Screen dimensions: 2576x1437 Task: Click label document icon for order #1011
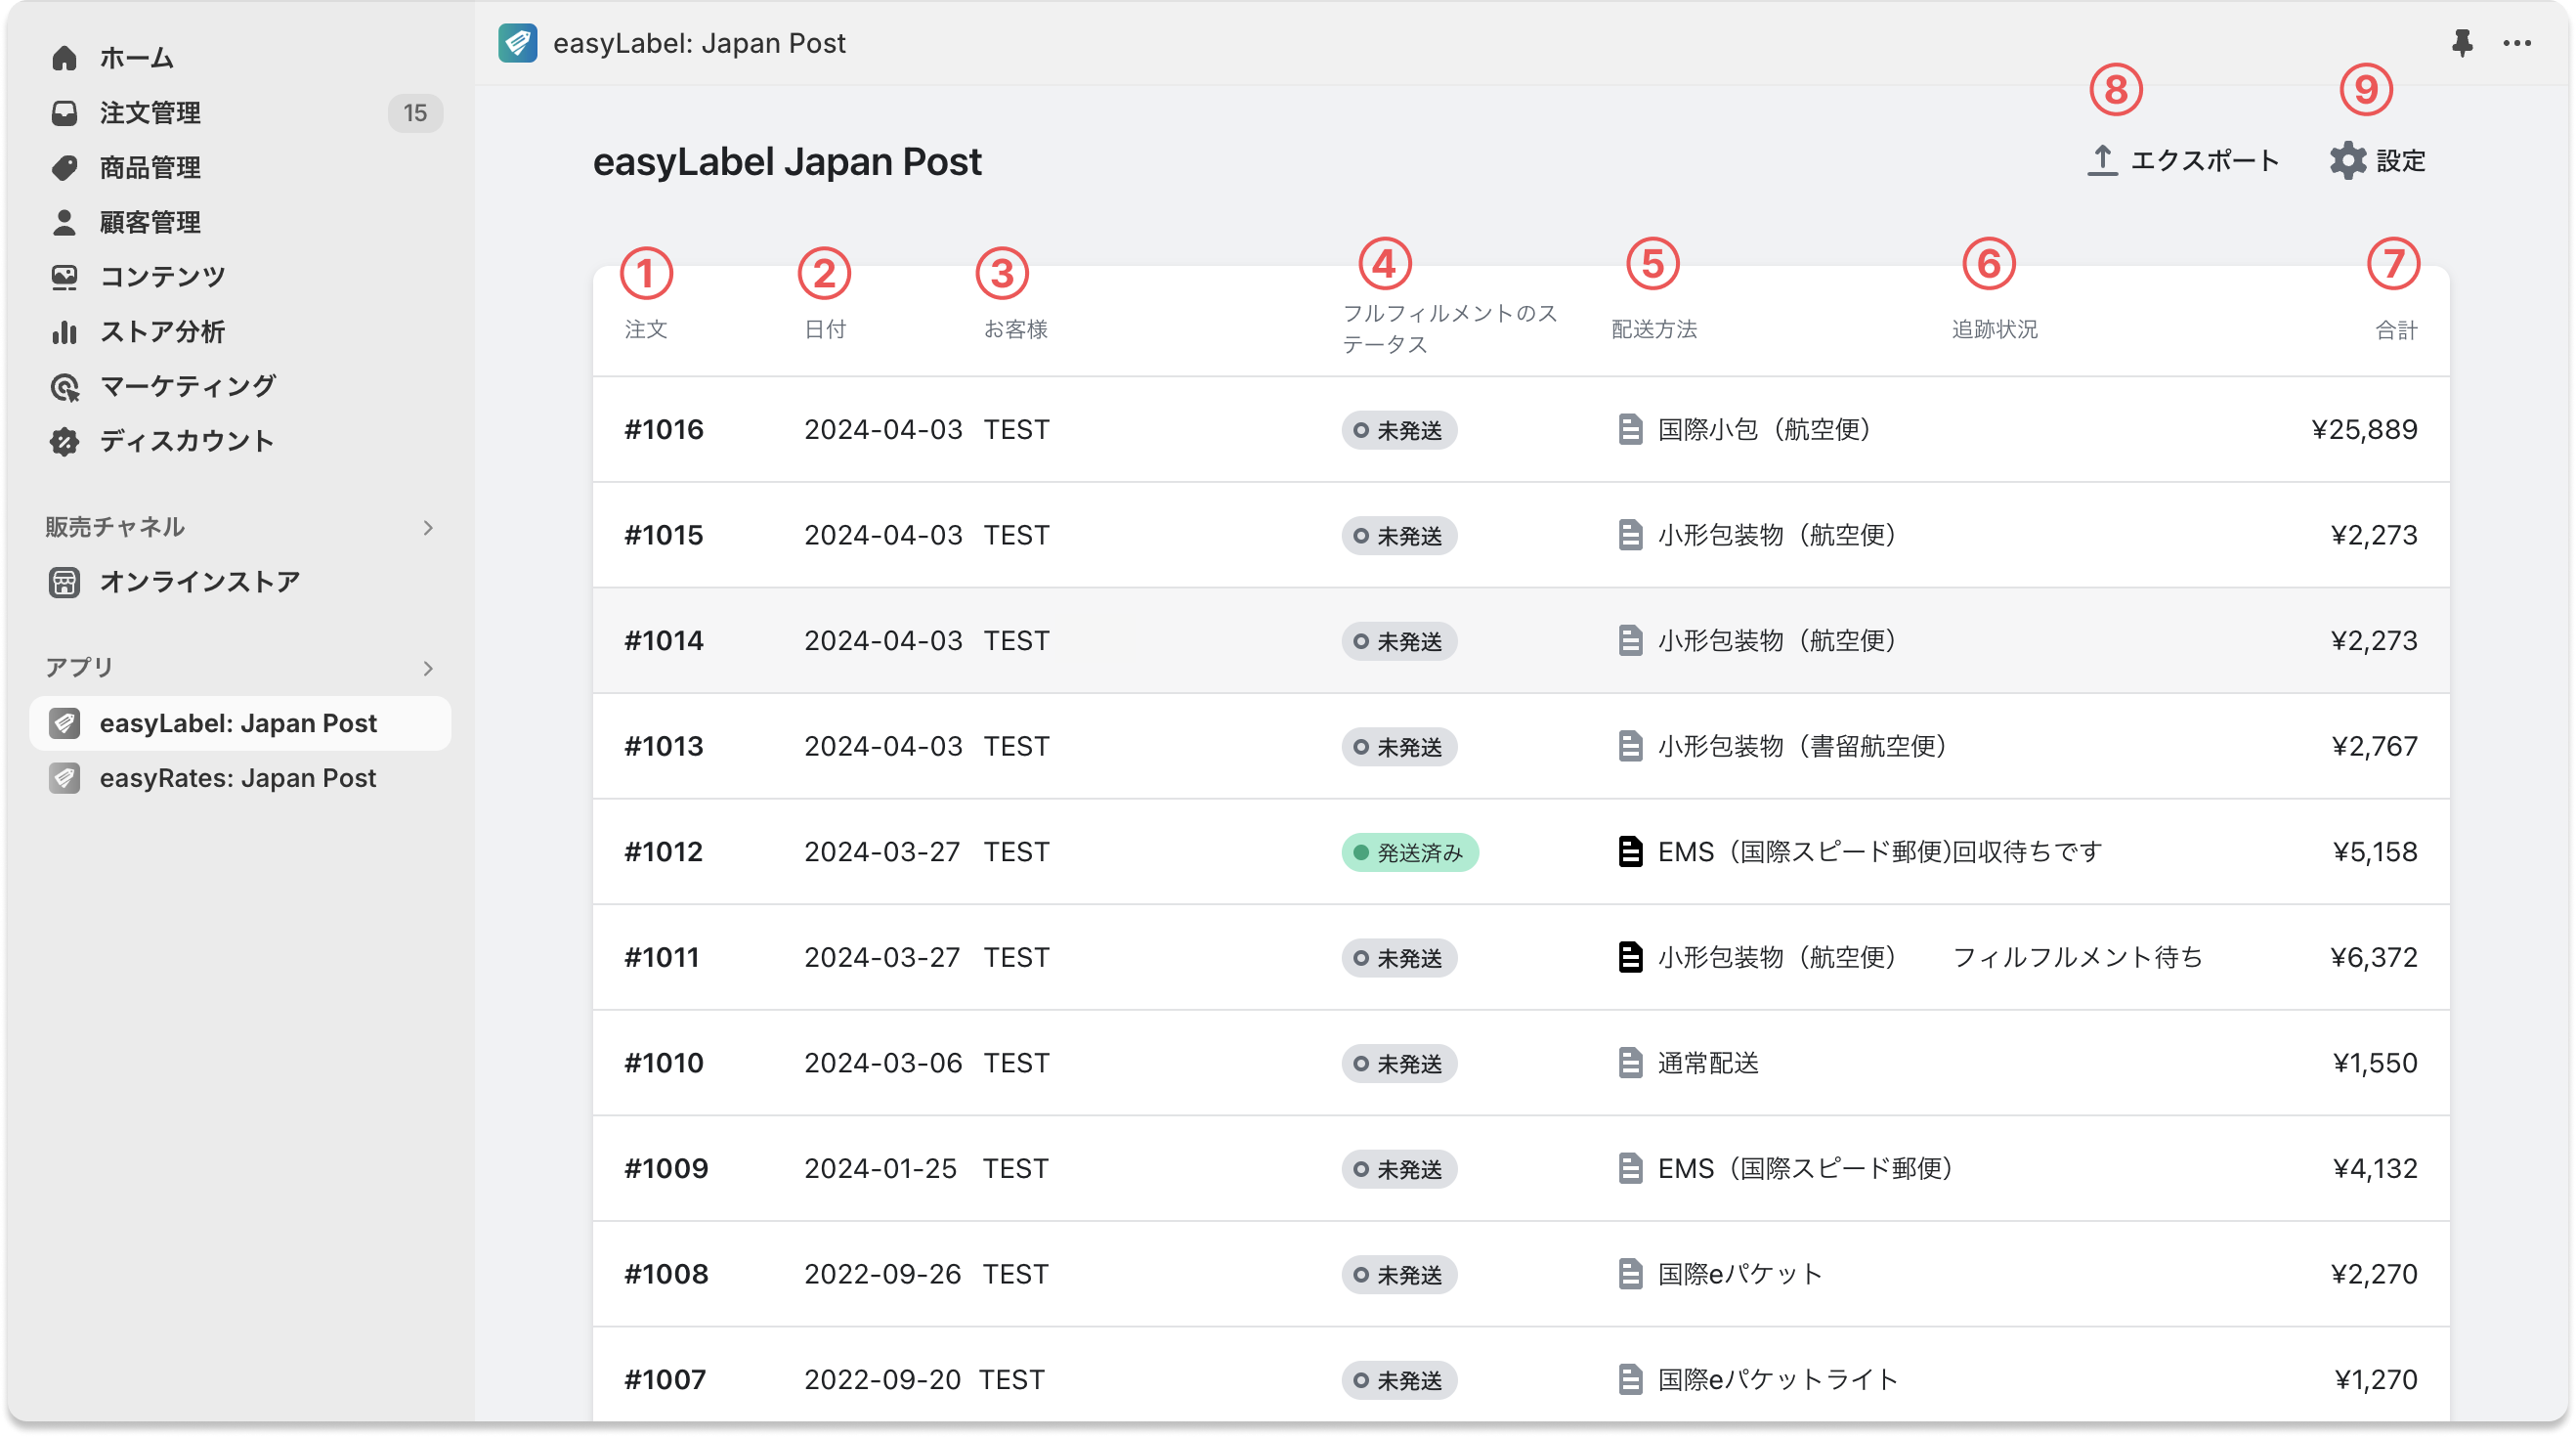(x=1630, y=958)
